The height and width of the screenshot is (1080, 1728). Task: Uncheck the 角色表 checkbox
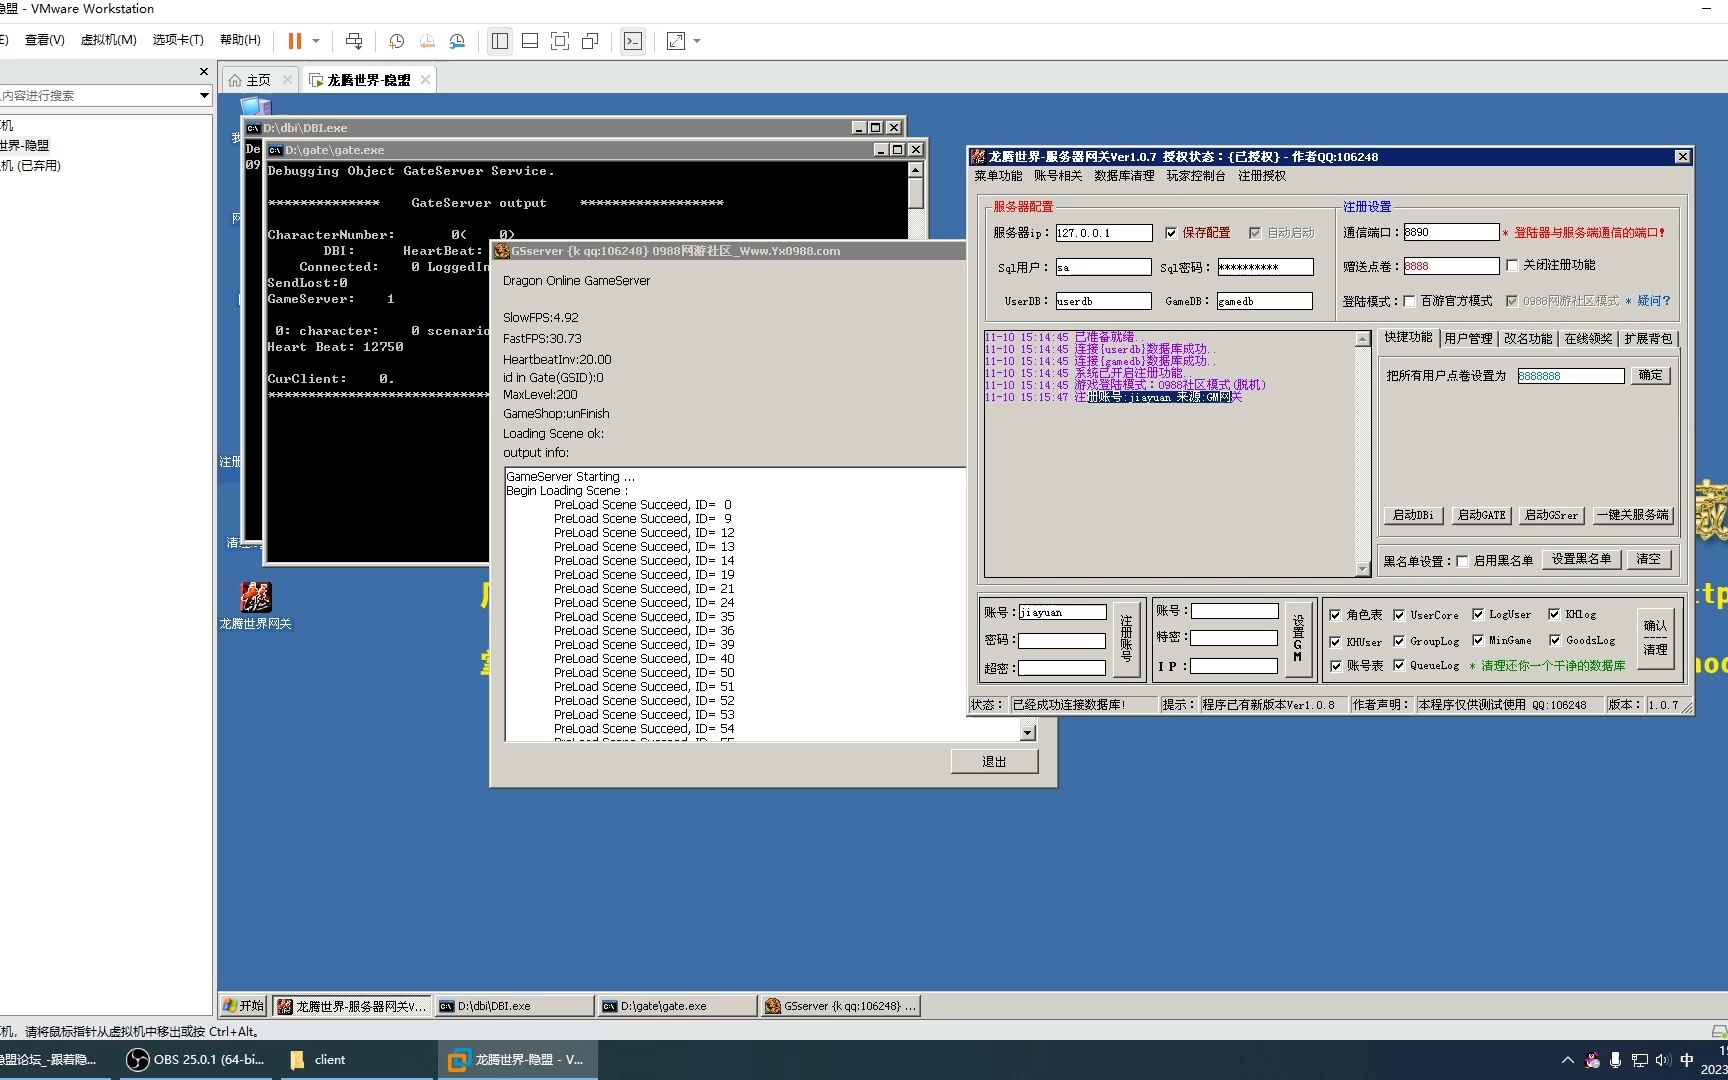[1335, 615]
